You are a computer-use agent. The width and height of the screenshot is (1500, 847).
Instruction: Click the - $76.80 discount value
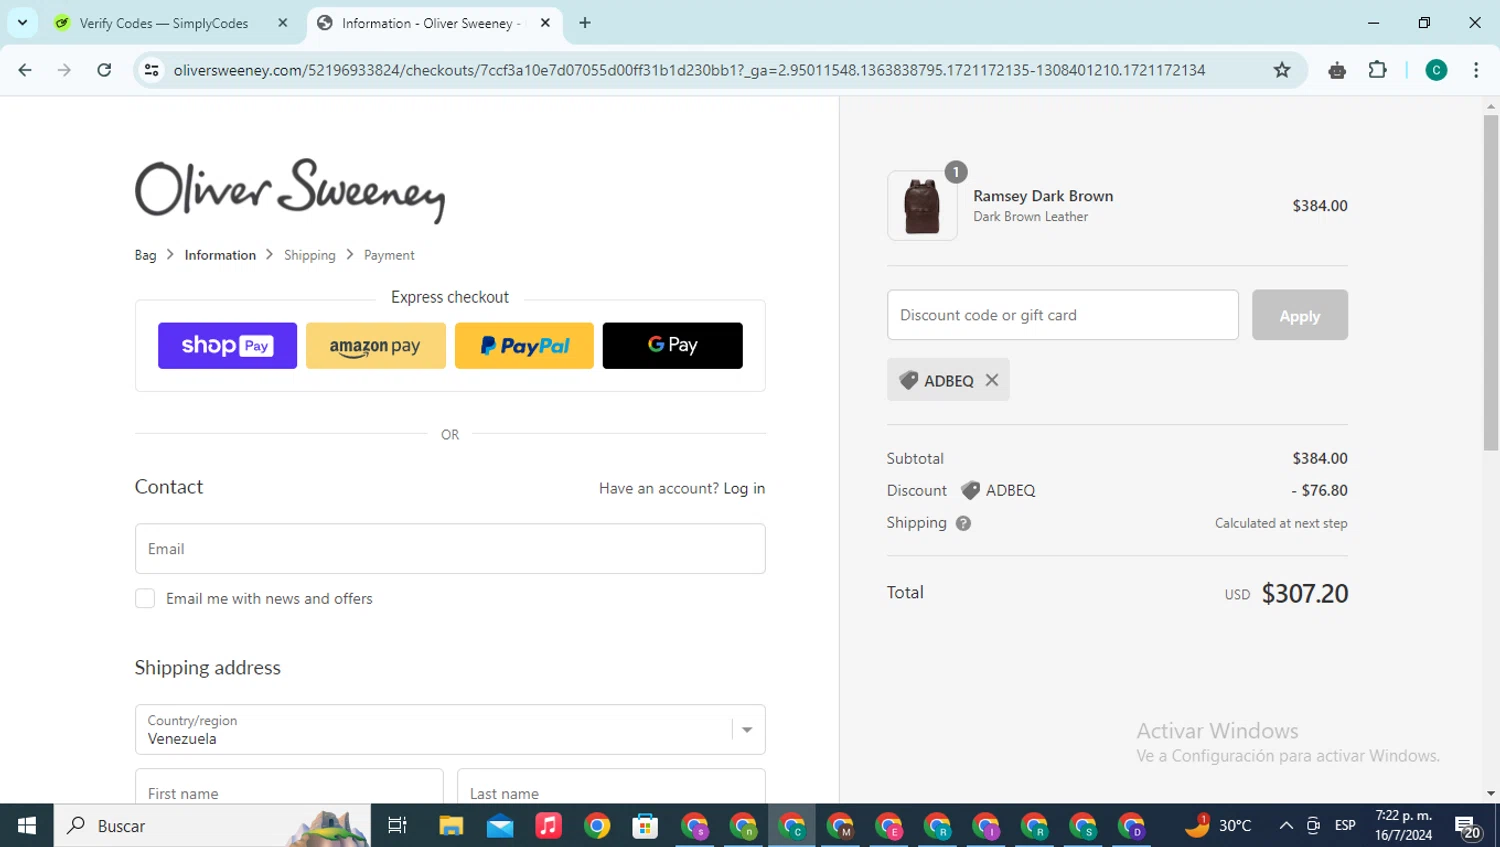1319,490
